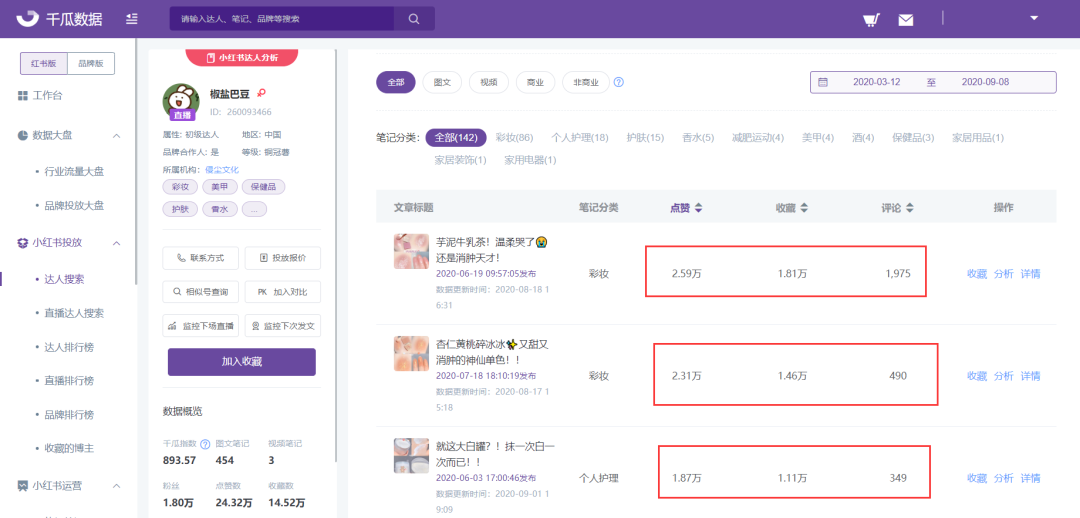Click the 相似号查询 button
1080x518 pixels.
point(200,291)
